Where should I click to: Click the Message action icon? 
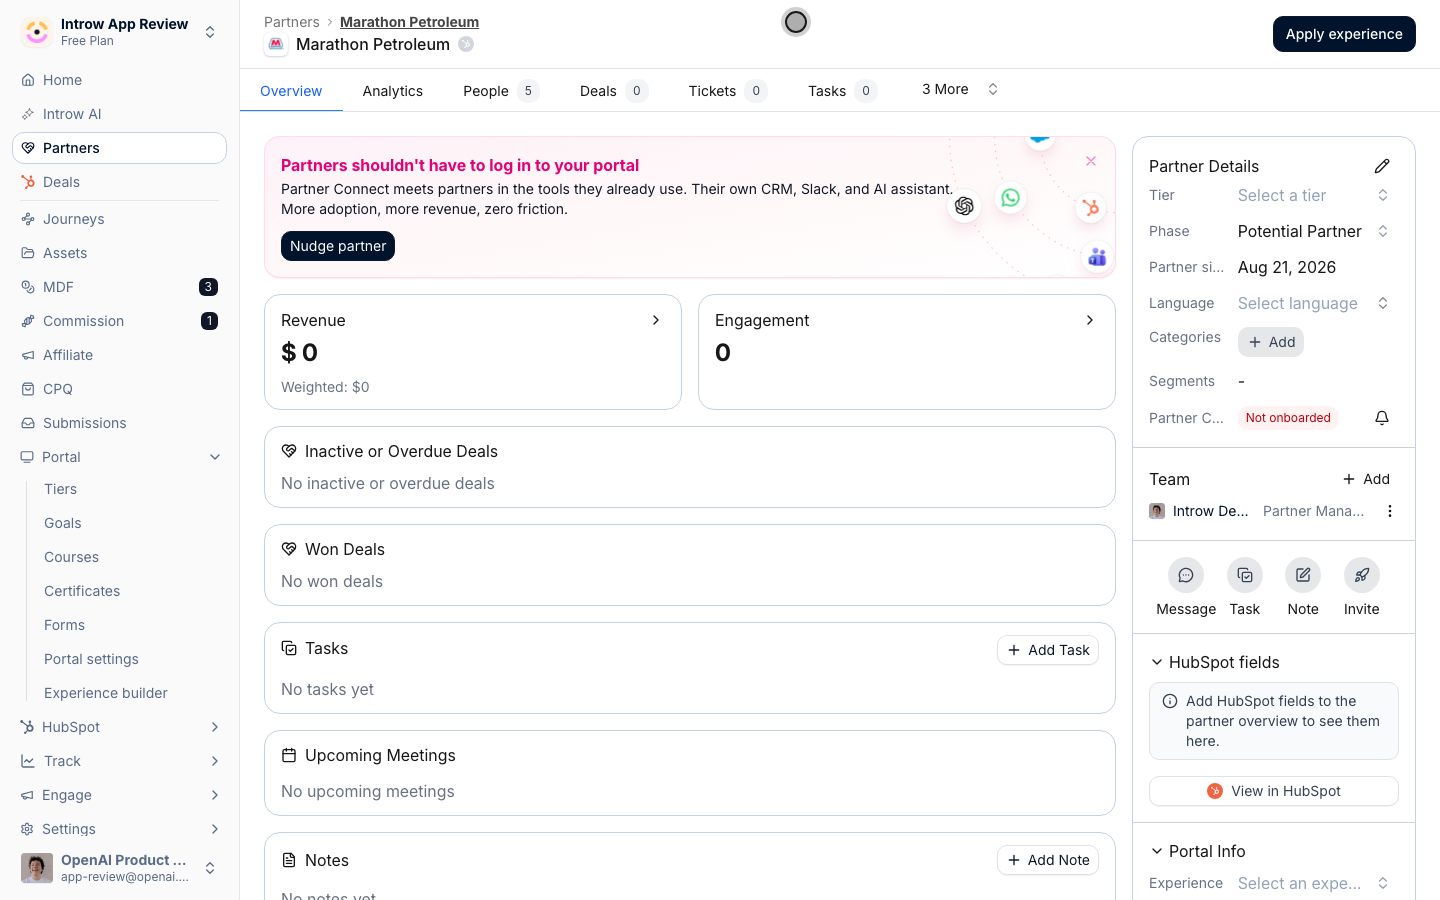click(1186, 575)
